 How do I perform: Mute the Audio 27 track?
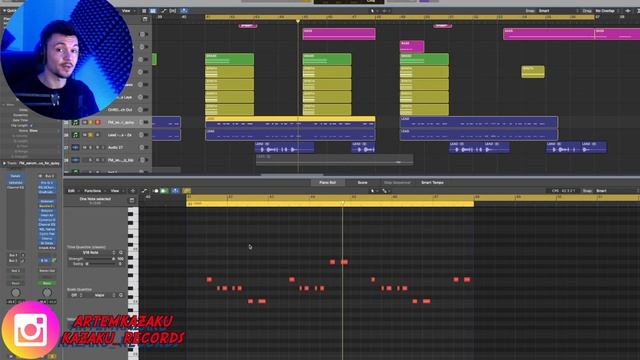(85, 147)
